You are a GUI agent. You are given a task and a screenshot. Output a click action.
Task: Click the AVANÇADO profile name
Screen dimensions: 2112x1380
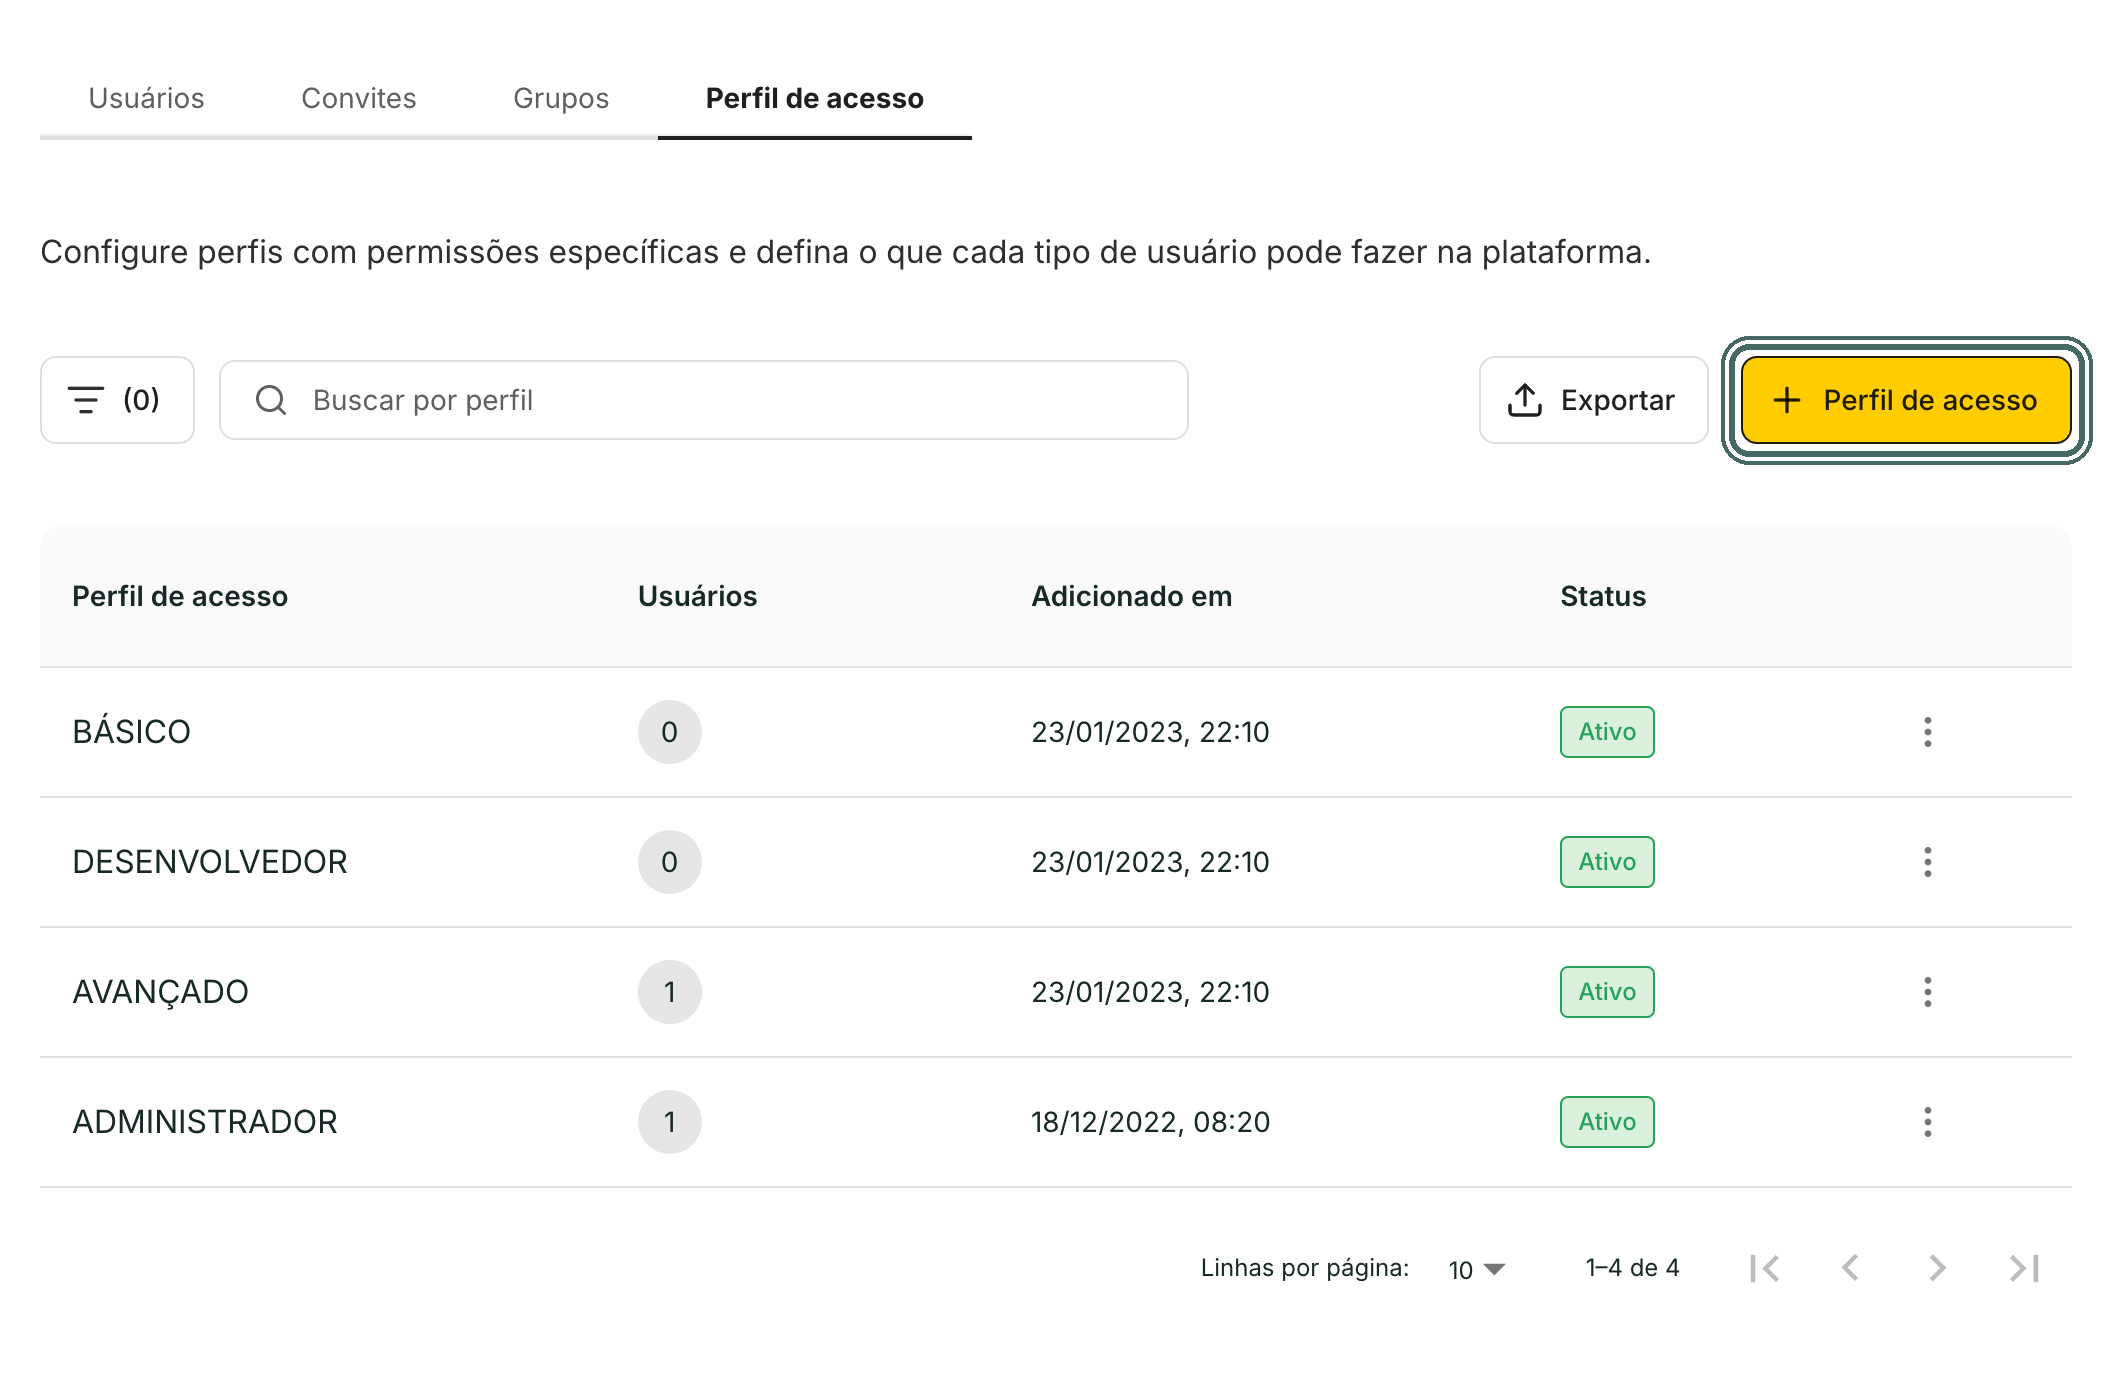point(160,992)
